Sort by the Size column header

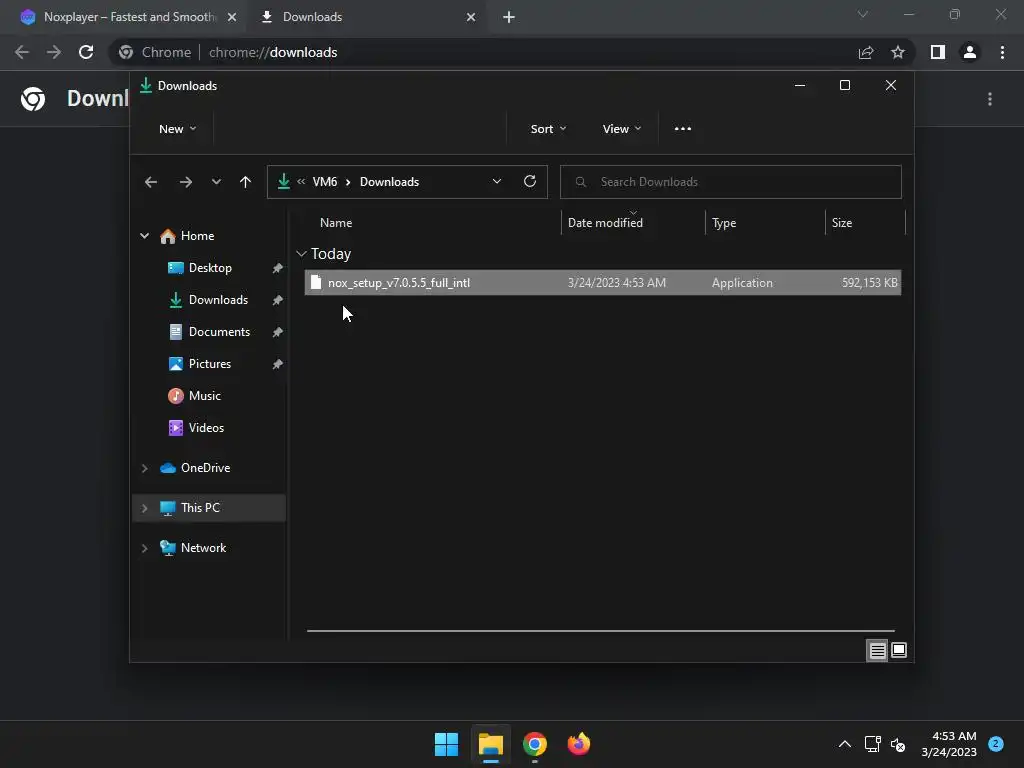(x=841, y=223)
